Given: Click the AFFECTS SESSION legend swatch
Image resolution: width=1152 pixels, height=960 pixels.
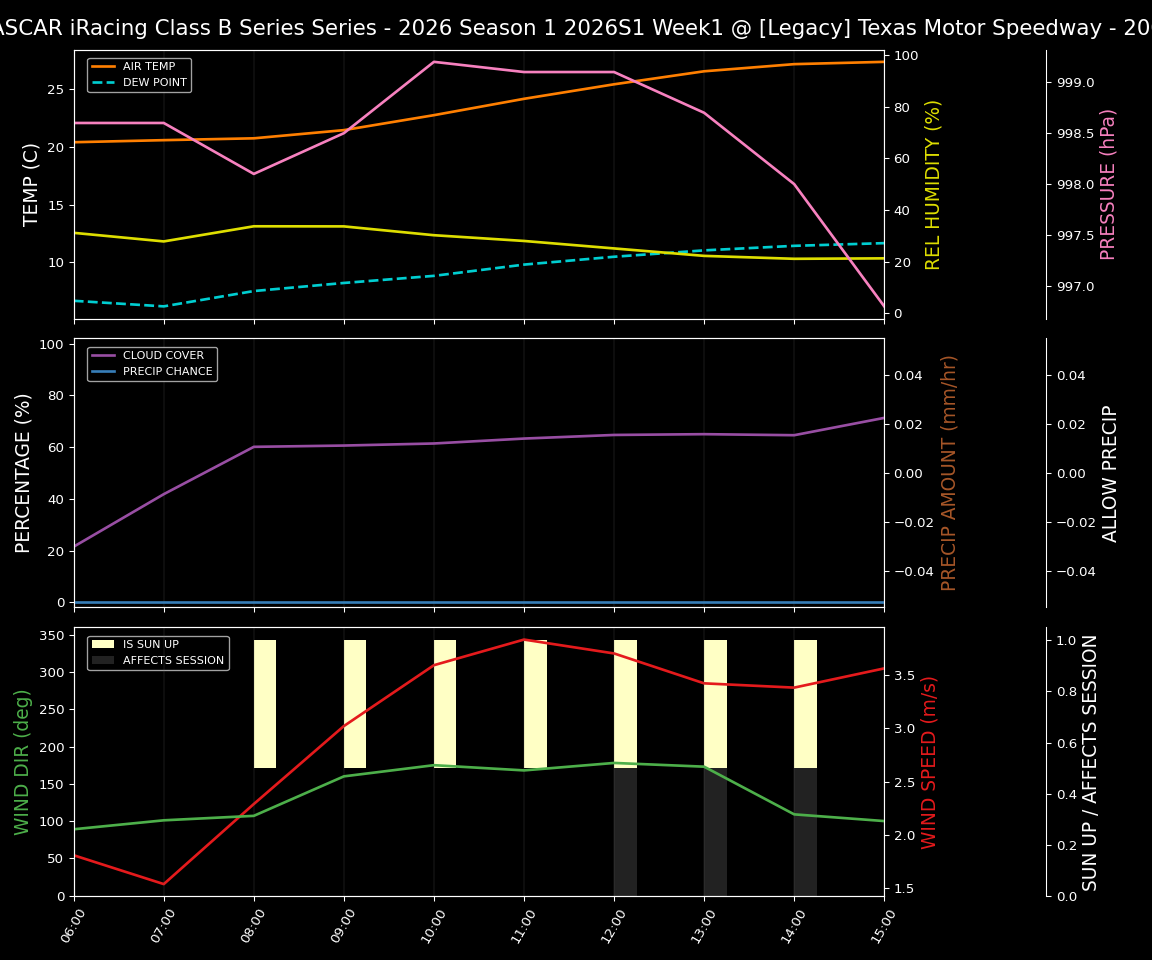Looking at the screenshot, I should click(x=105, y=661).
